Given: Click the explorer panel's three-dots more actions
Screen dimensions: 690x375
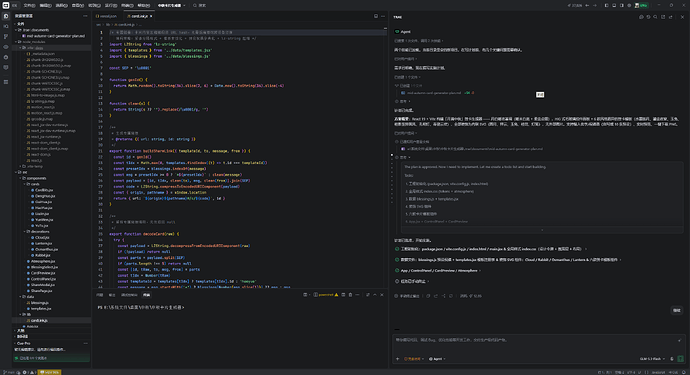Looking at the screenshot, I should coord(85,16).
